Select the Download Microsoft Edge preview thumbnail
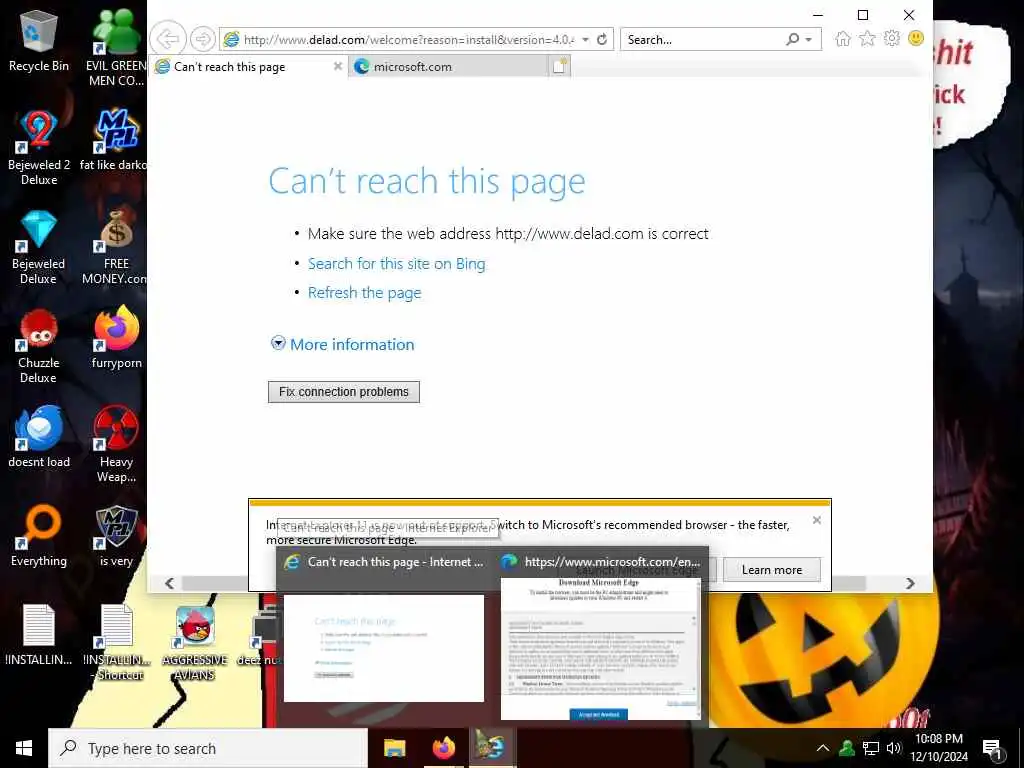 (x=600, y=648)
